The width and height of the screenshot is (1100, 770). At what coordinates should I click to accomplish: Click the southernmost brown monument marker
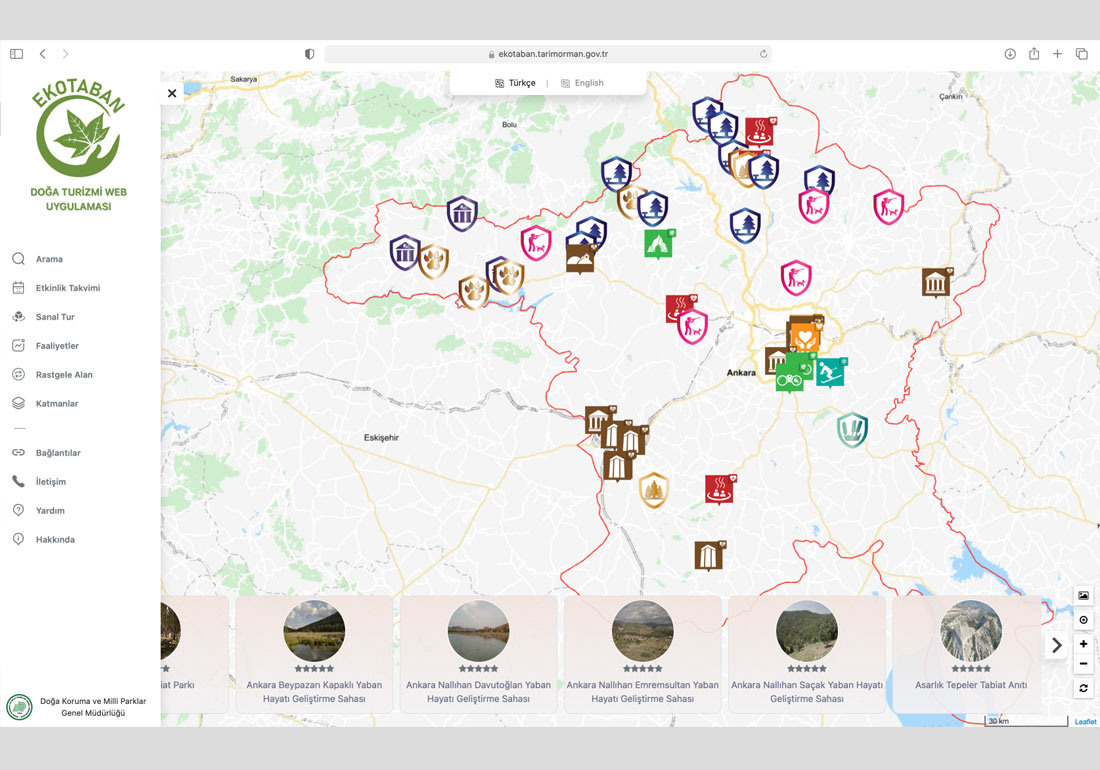click(x=709, y=555)
